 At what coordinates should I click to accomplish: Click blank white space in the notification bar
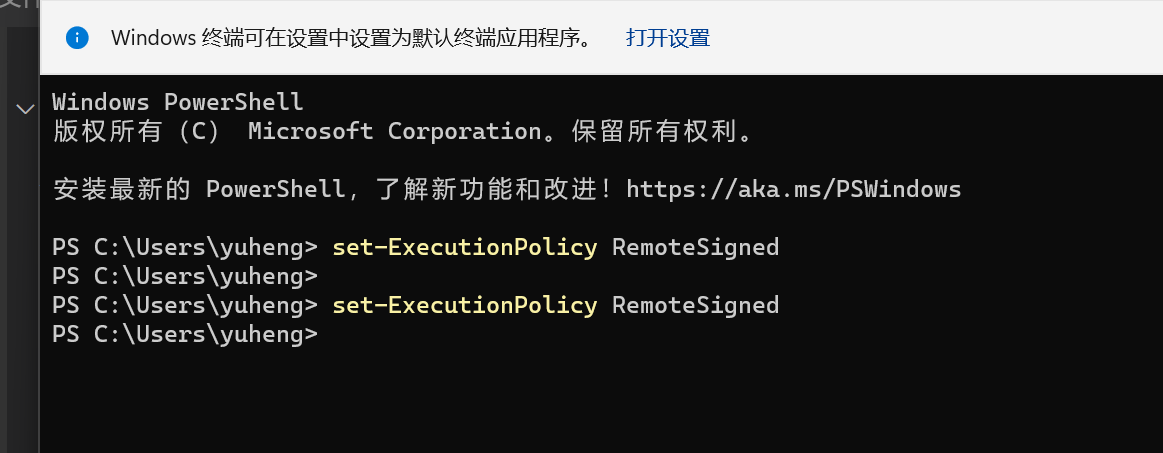tap(935, 38)
